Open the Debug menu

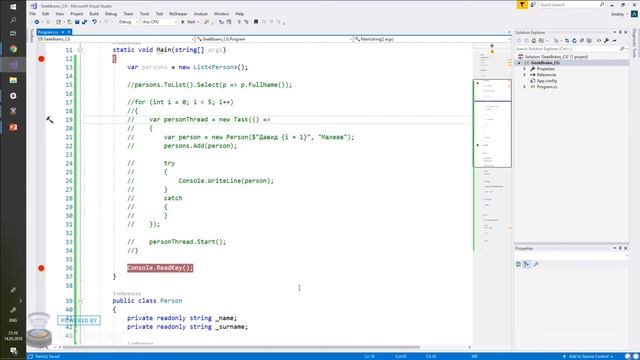click(x=111, y=14)
